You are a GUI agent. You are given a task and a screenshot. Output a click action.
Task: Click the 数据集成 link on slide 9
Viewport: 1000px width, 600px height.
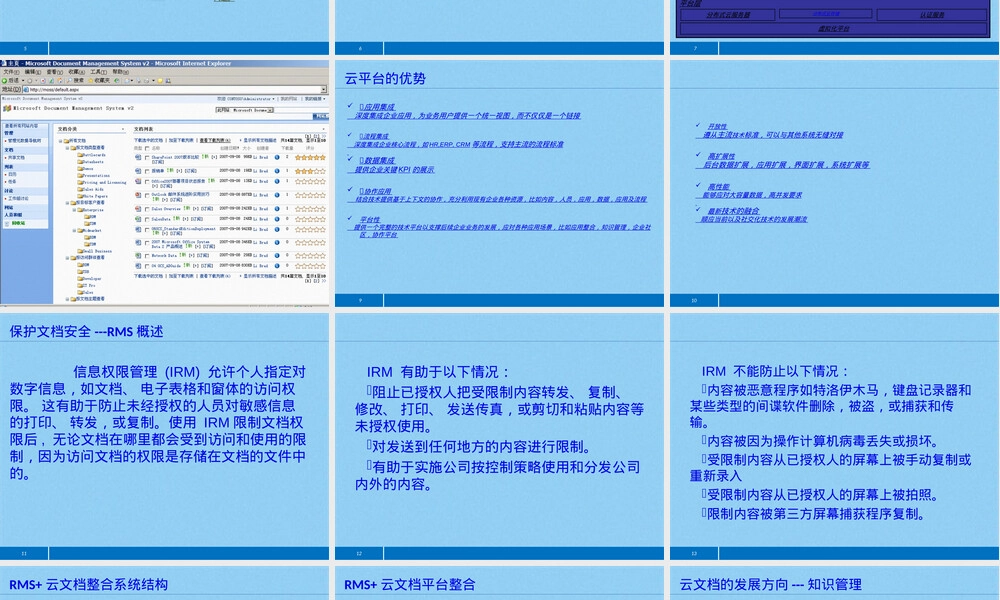click(377, 160)
